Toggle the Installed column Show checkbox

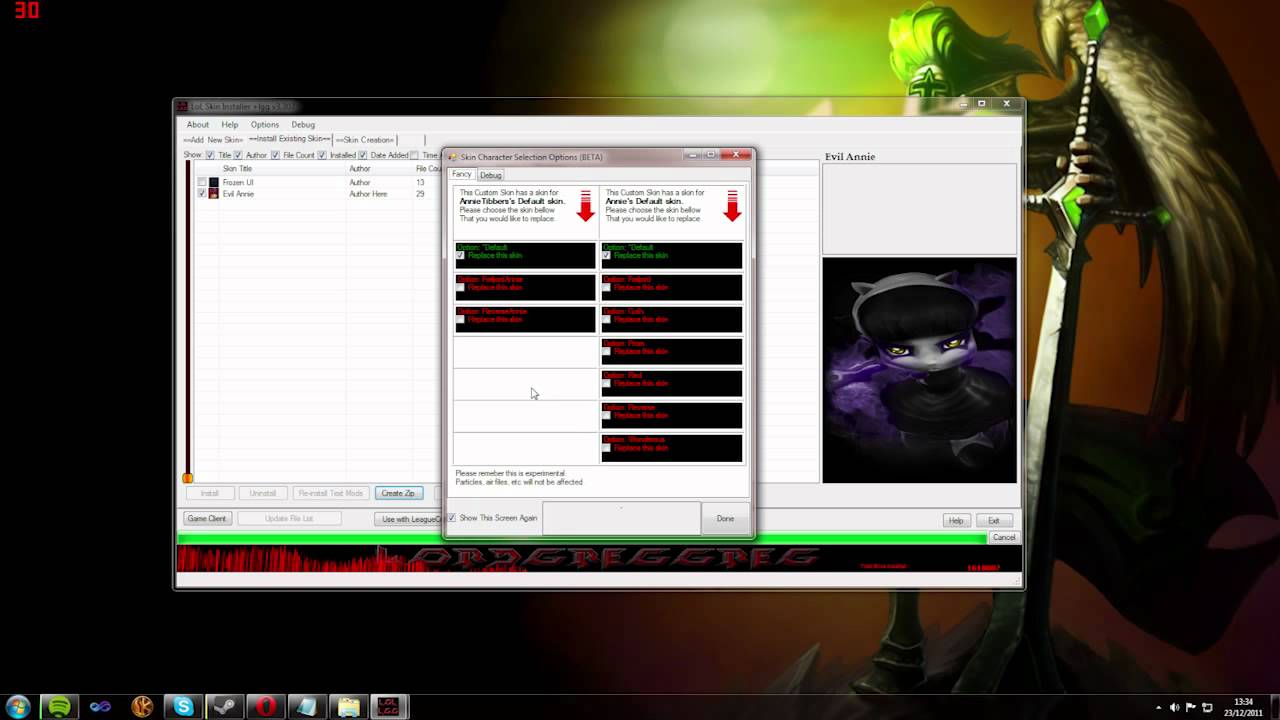[x=322, y=155]
